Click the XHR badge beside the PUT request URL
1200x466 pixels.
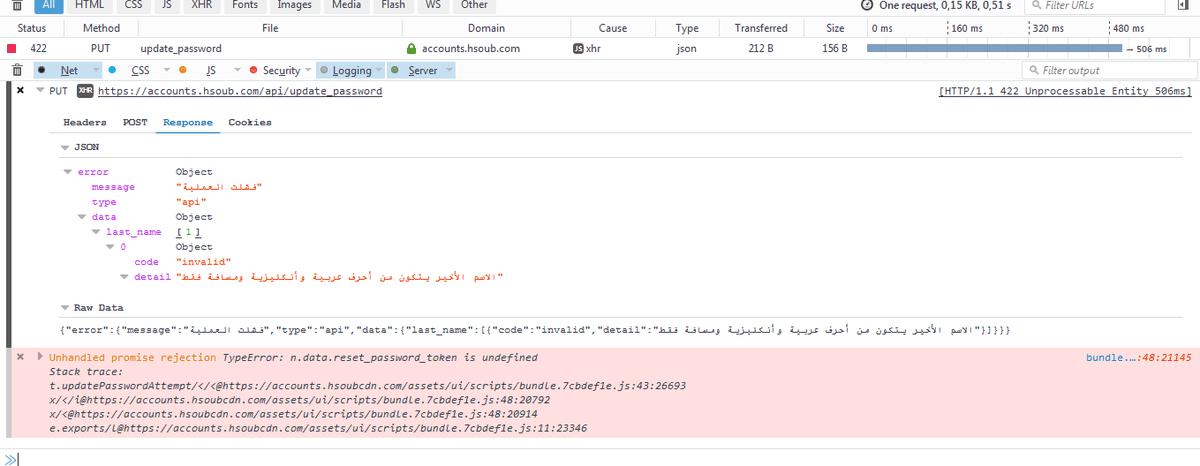tap(85, 91)
